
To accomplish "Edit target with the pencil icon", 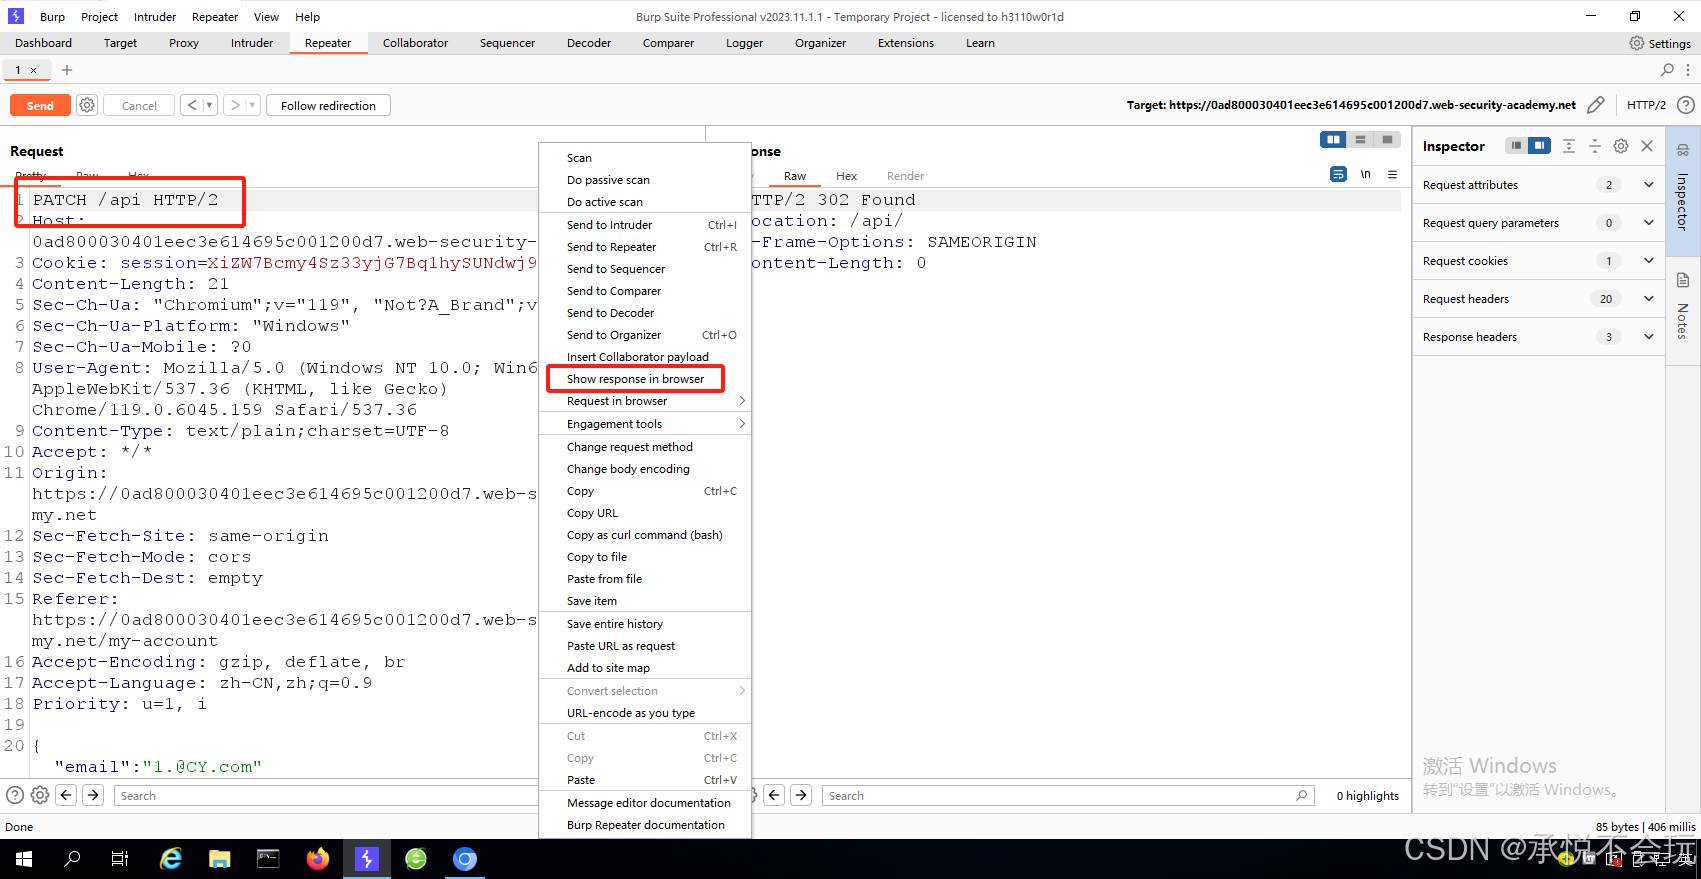I will click(1596, 105).
